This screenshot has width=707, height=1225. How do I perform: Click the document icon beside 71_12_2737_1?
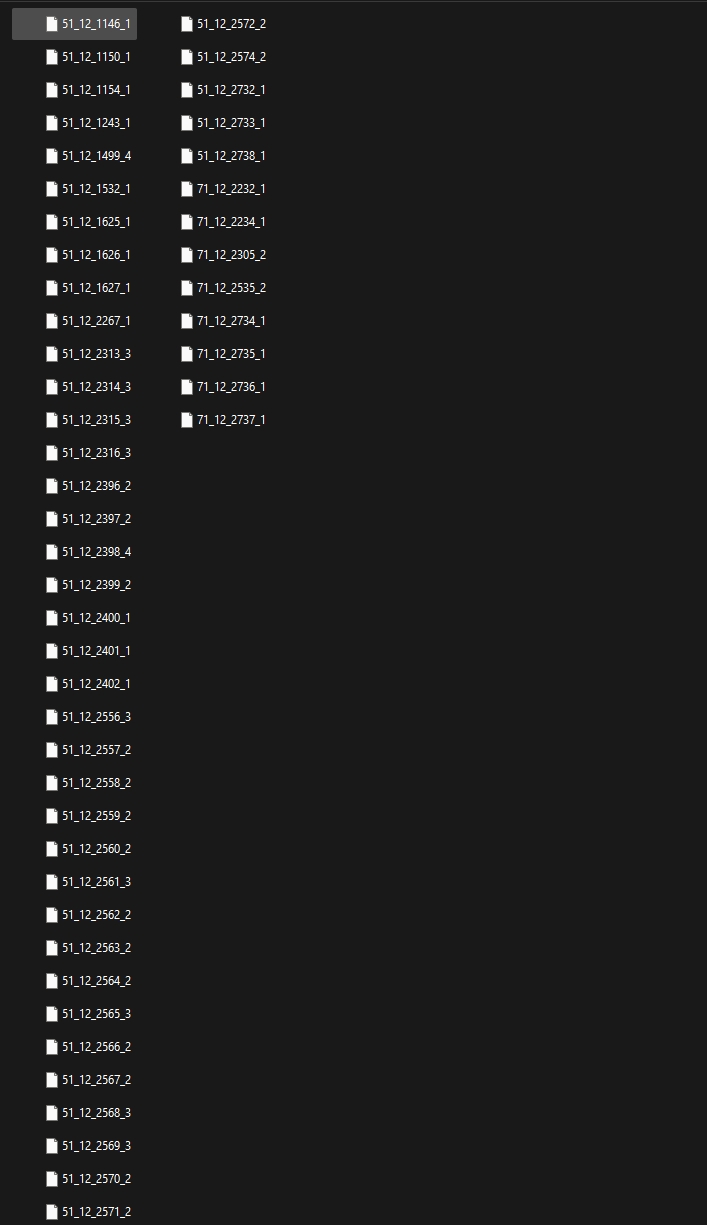[x=186, y=419]
